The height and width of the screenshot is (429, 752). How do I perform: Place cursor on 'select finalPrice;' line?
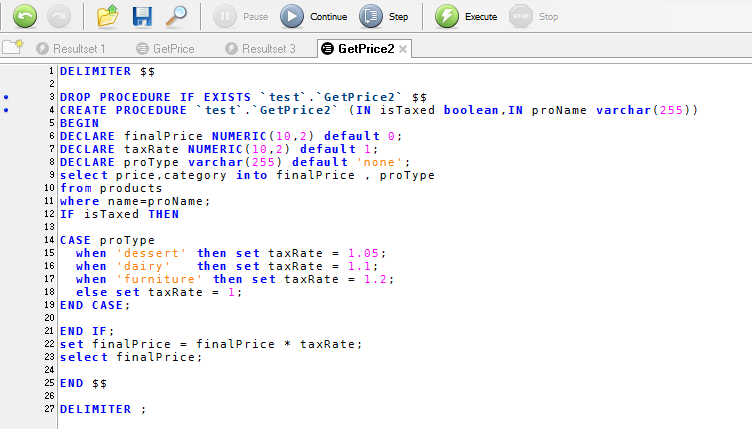coord(131,357)
